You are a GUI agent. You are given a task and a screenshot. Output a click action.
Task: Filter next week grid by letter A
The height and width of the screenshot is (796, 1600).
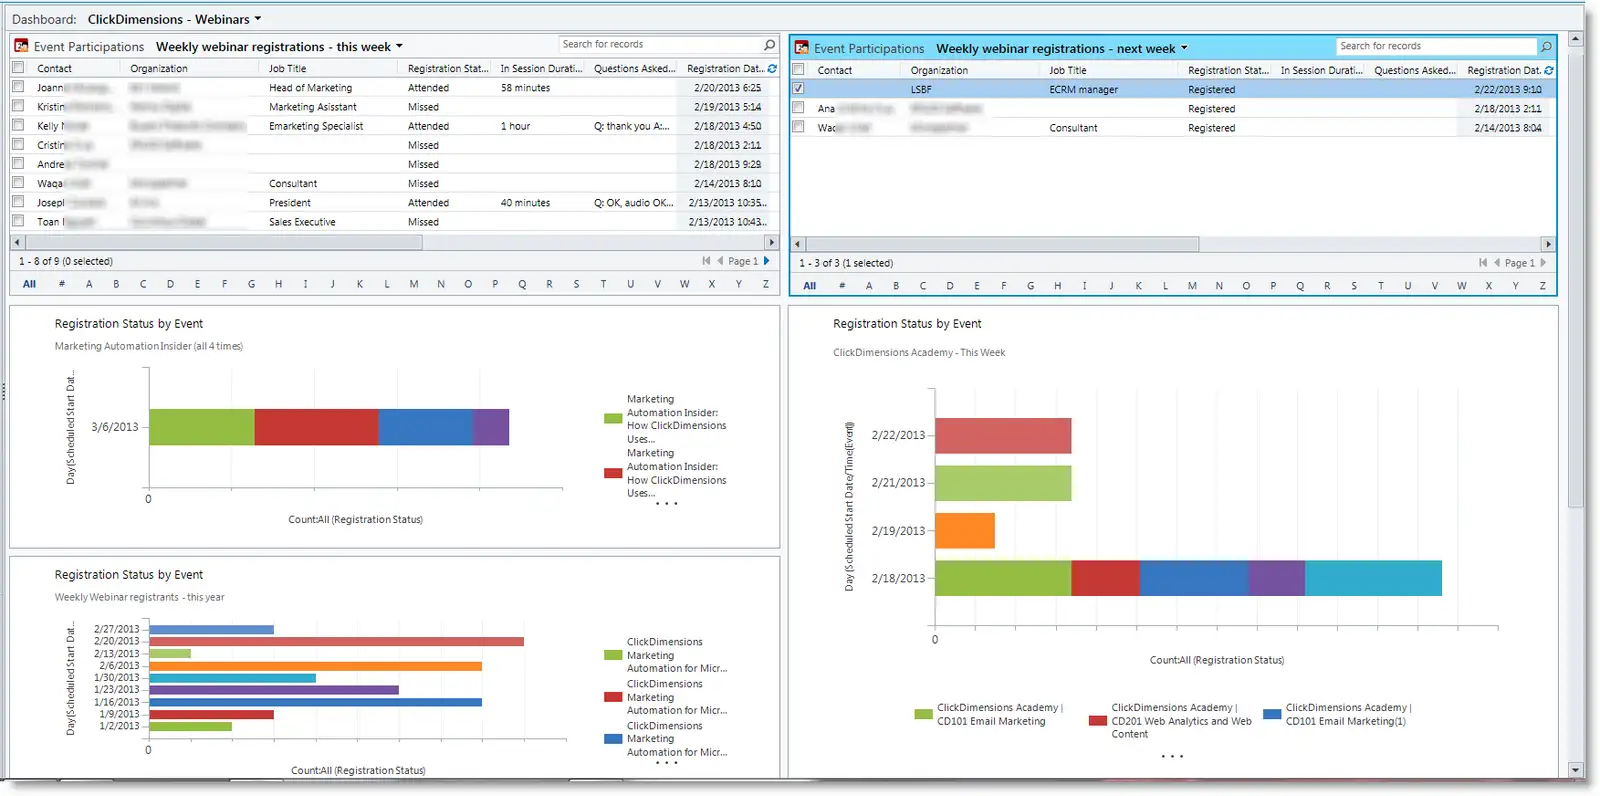[x=869, y=286]
